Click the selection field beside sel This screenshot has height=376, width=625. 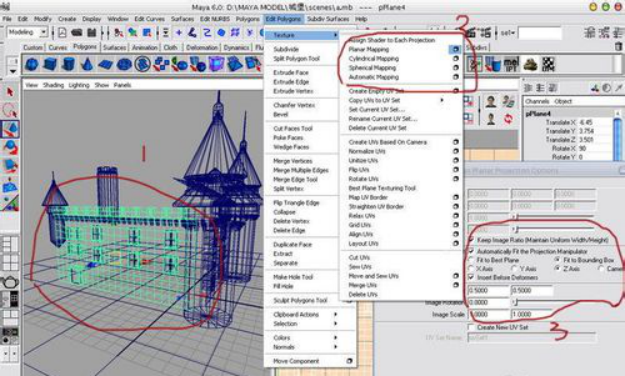coord(539,33)
